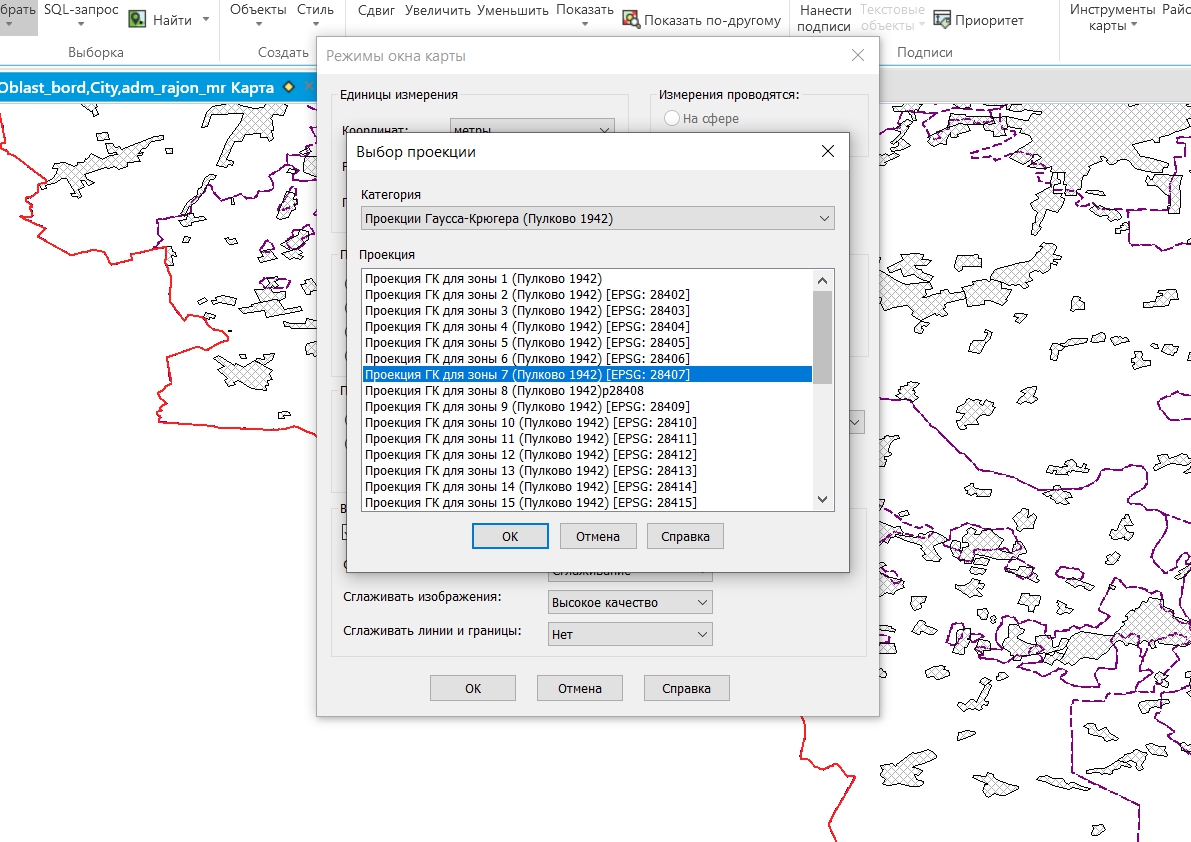Select the На сфере radio button
This screenshot has width=1191, height=842.
[672, 118]
